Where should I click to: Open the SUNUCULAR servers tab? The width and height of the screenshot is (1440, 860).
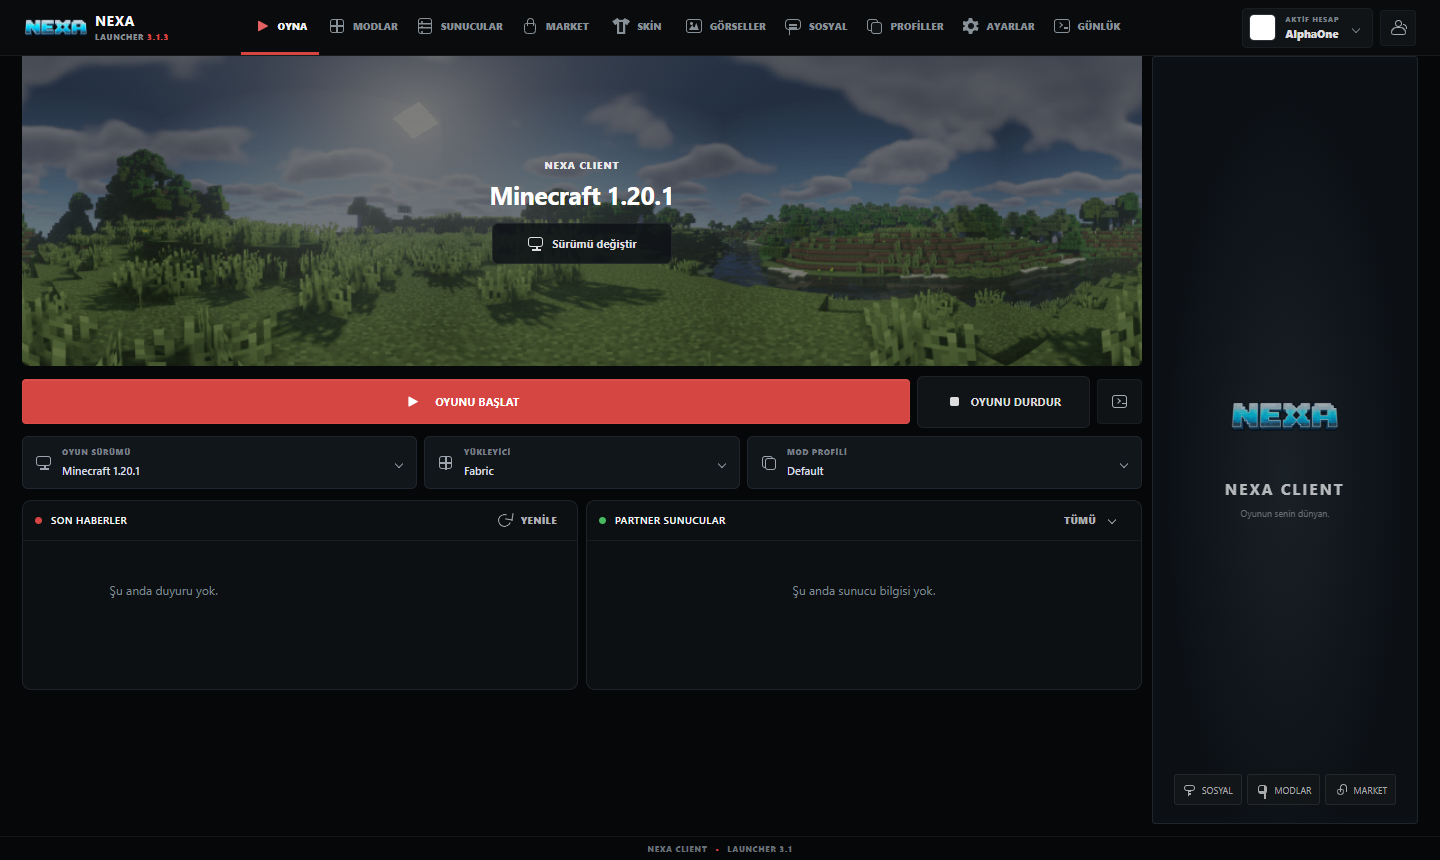click(x=460, y=27)
